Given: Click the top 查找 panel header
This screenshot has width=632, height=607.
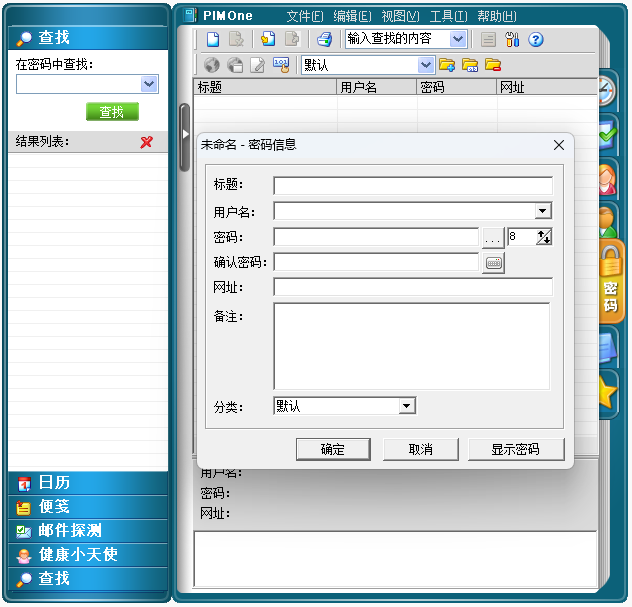Looking at the screenshot, I should [88, 38].
